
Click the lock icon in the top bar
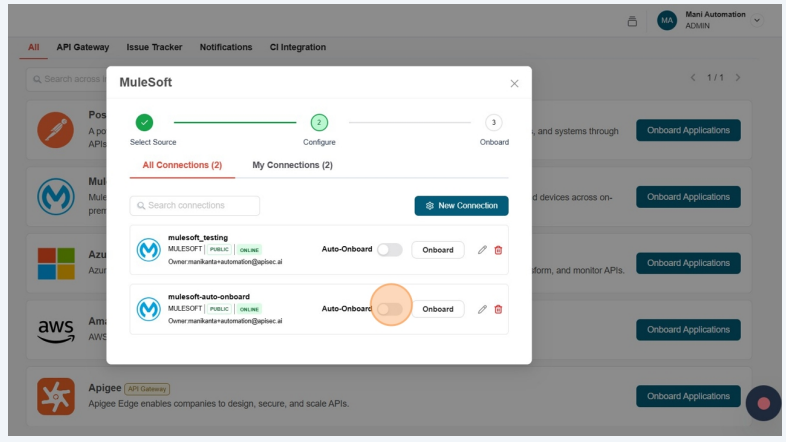tap(632, 21)
